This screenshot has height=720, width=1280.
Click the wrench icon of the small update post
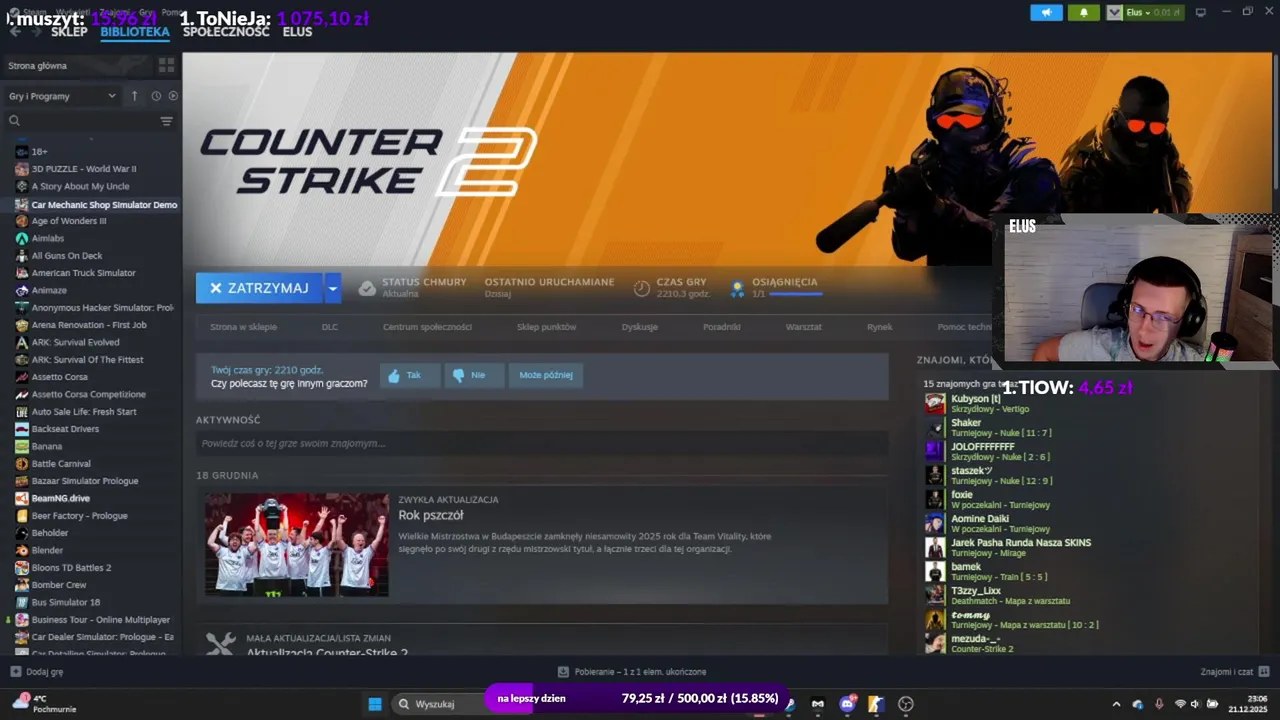(220, 645)
